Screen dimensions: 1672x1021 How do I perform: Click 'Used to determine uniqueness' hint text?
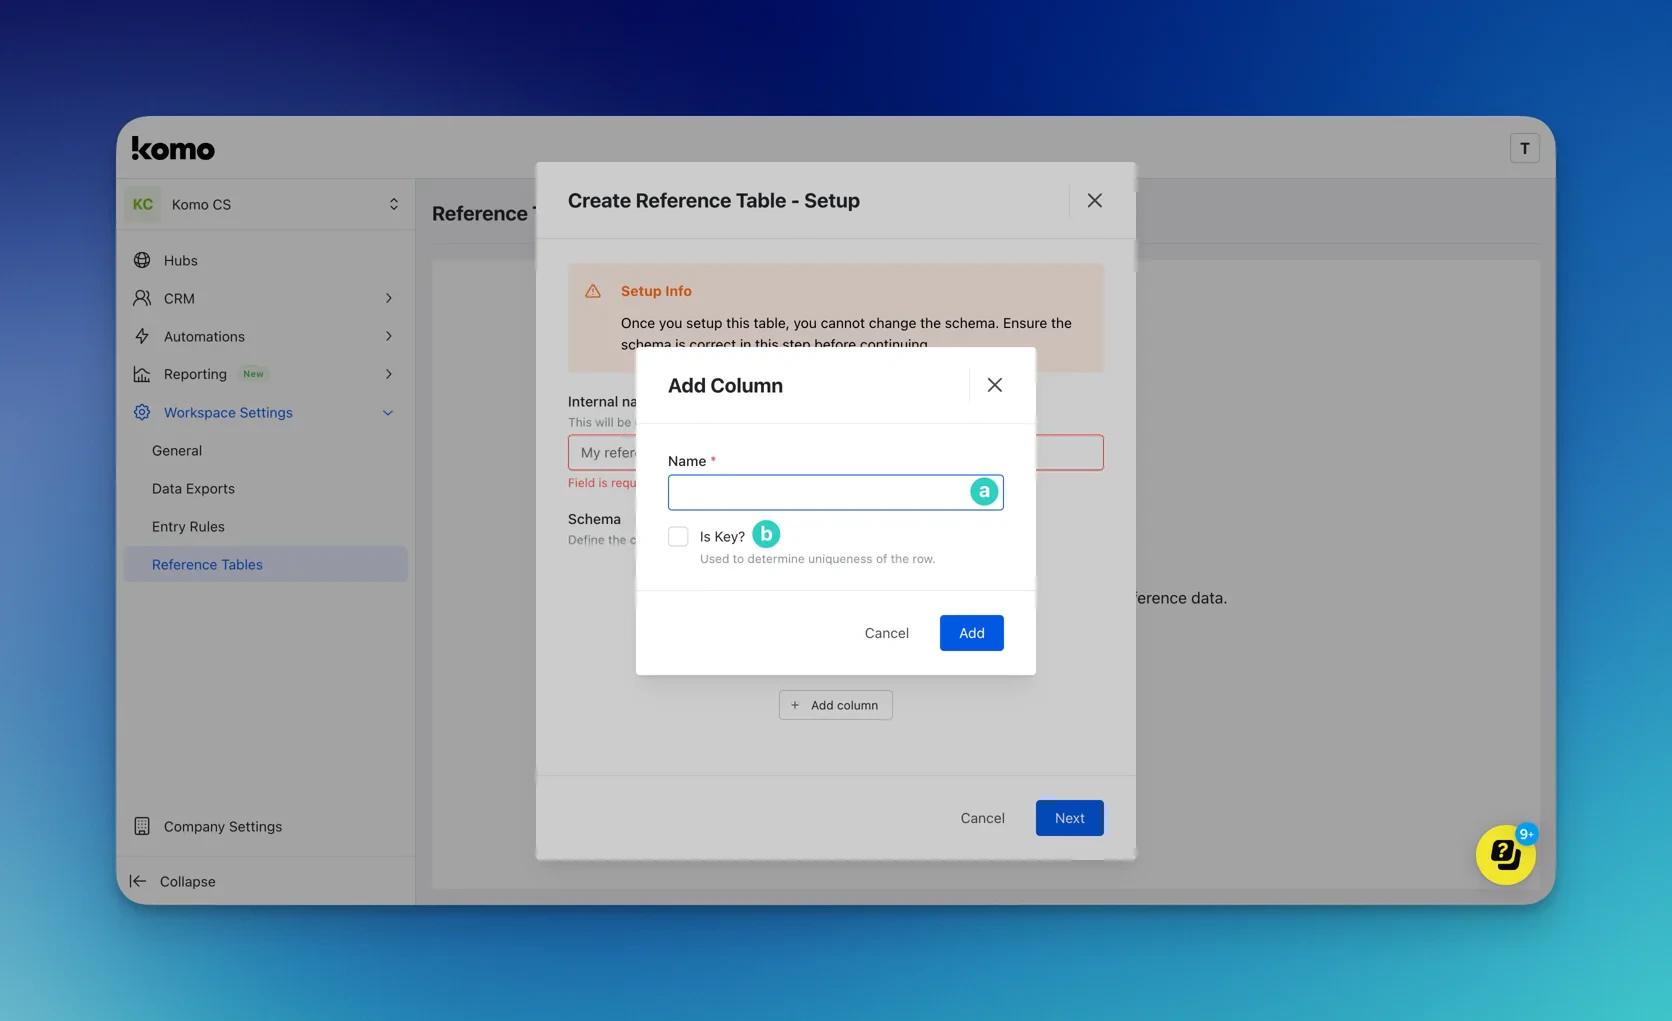click(817, 559)
